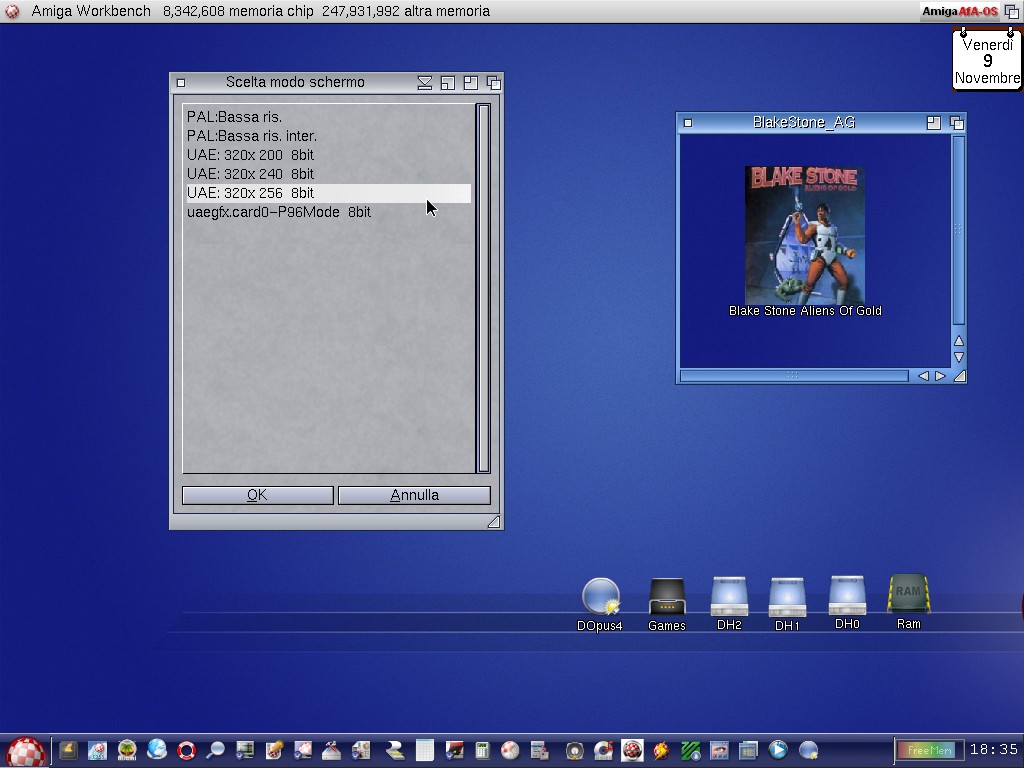
Task: Select UAE: 320x 200 8bit mode
Action: pyautogui.click(x=250, y=155)
